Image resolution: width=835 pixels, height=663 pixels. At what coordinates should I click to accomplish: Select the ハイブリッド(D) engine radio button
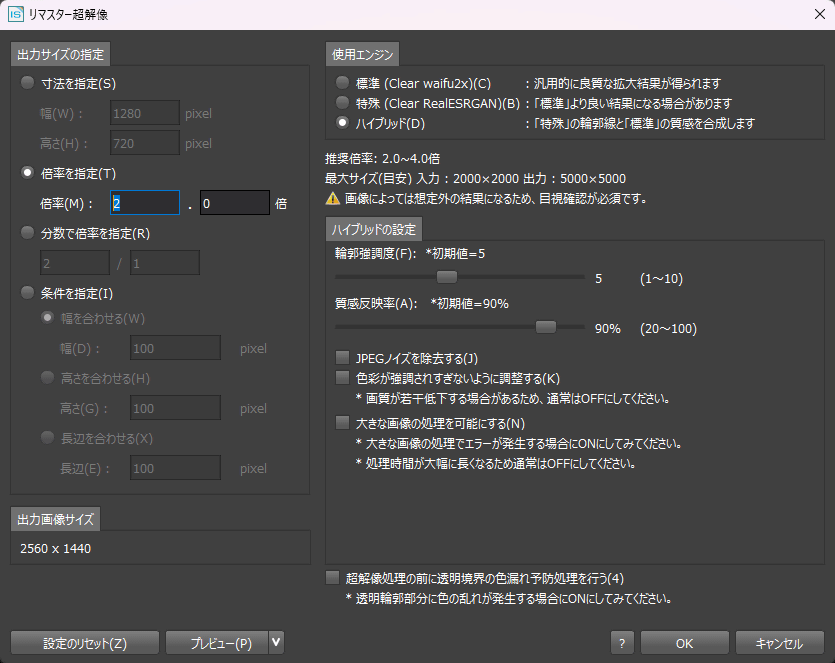coord(342,123)
